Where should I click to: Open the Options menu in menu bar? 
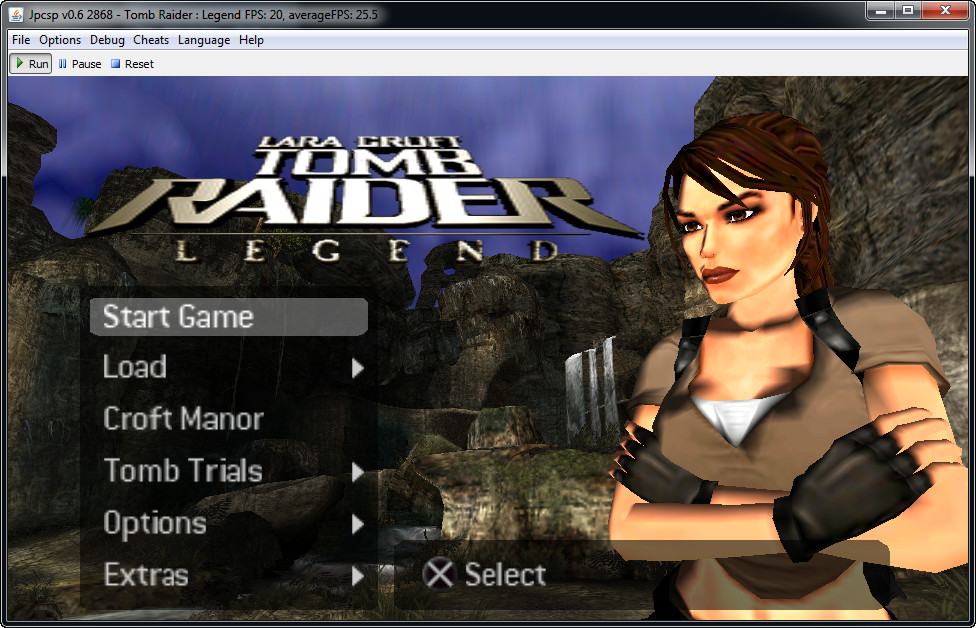[60, 40]
